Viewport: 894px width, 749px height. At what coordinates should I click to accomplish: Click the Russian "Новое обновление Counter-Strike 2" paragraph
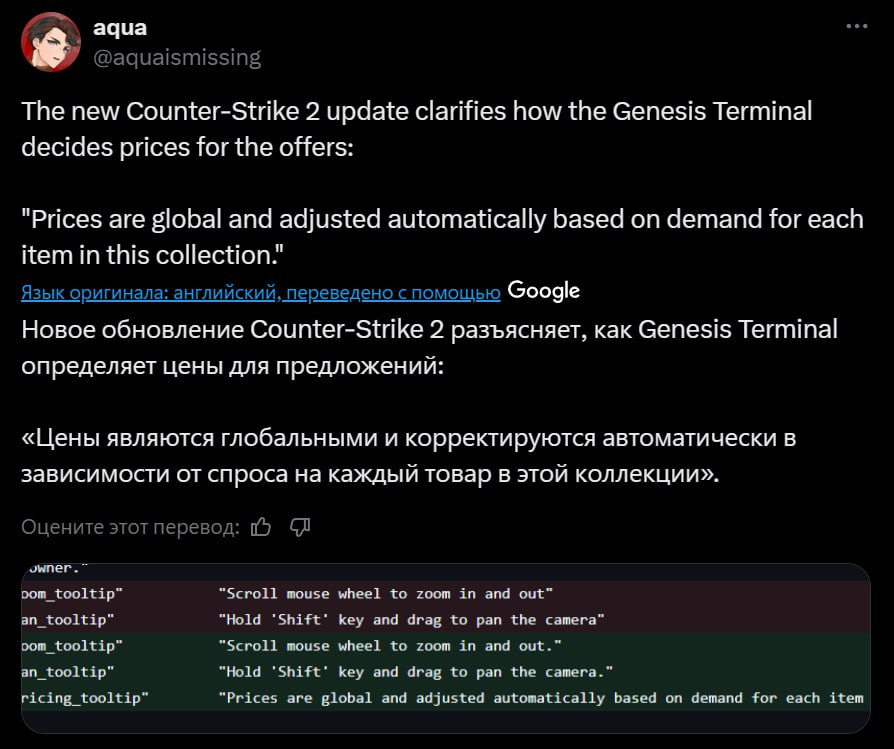pos(429,347)
